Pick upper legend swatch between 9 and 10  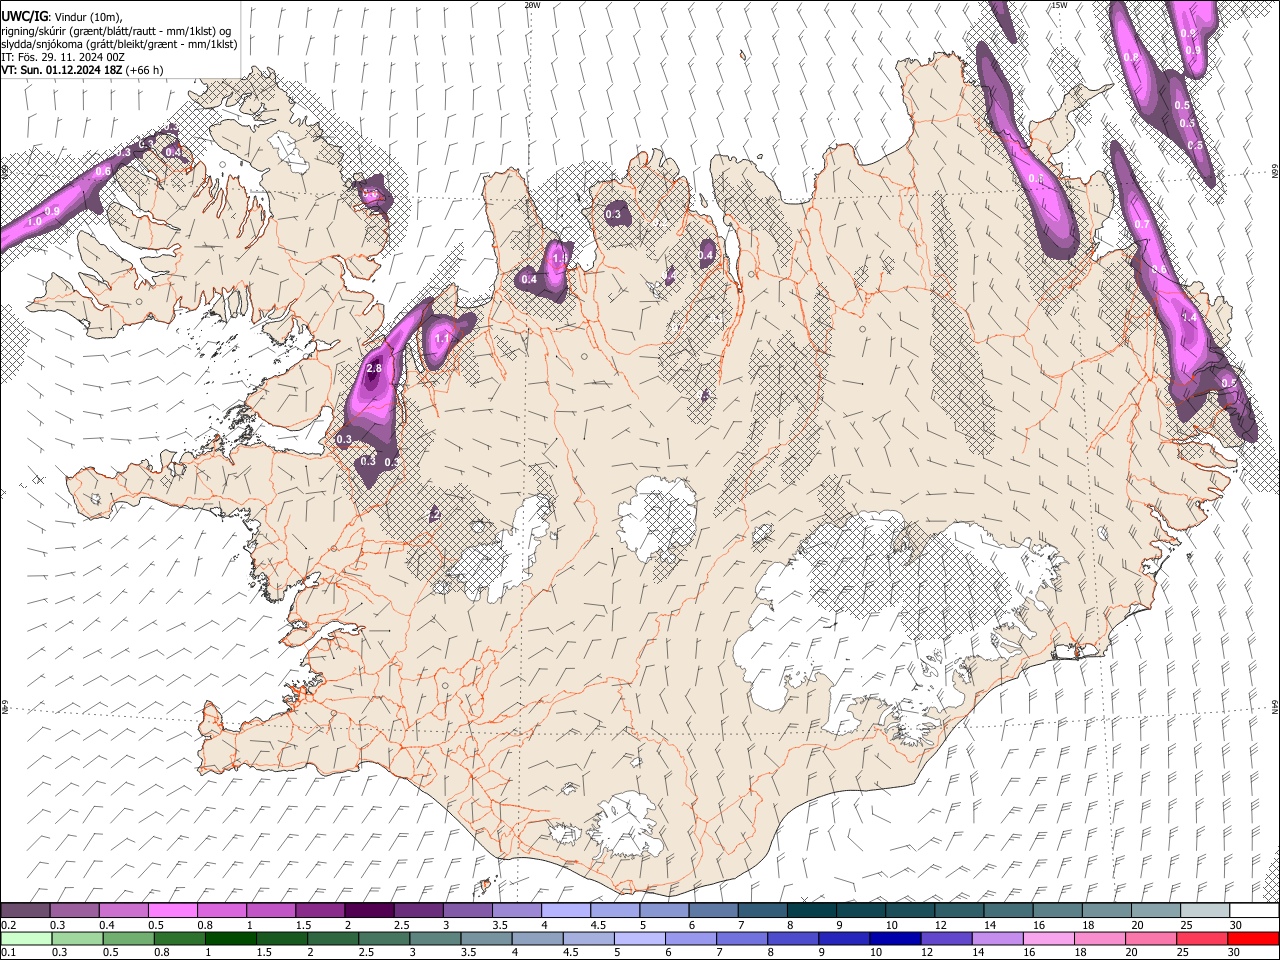[860, 911]
